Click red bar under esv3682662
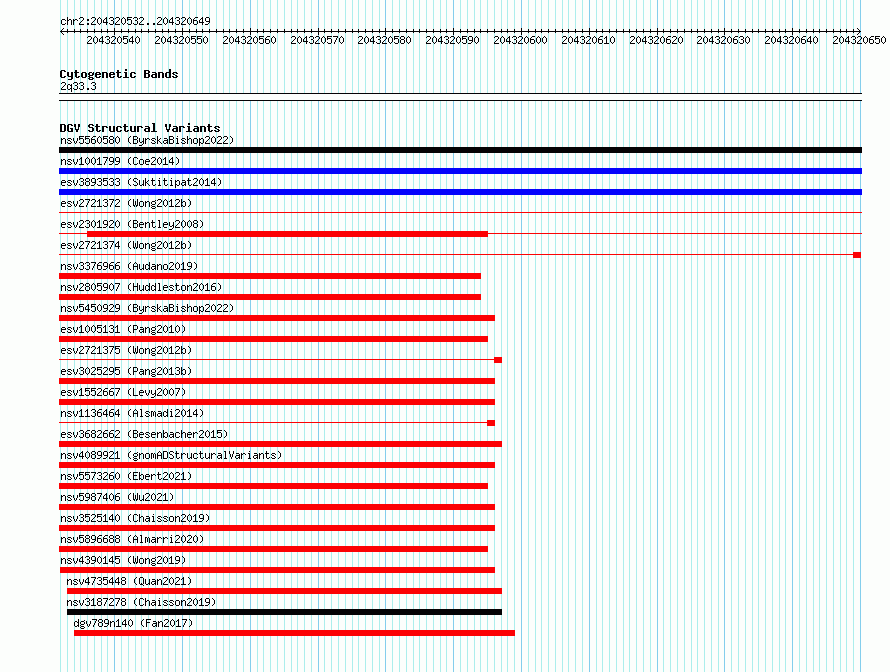 click(x=280, y=444)
